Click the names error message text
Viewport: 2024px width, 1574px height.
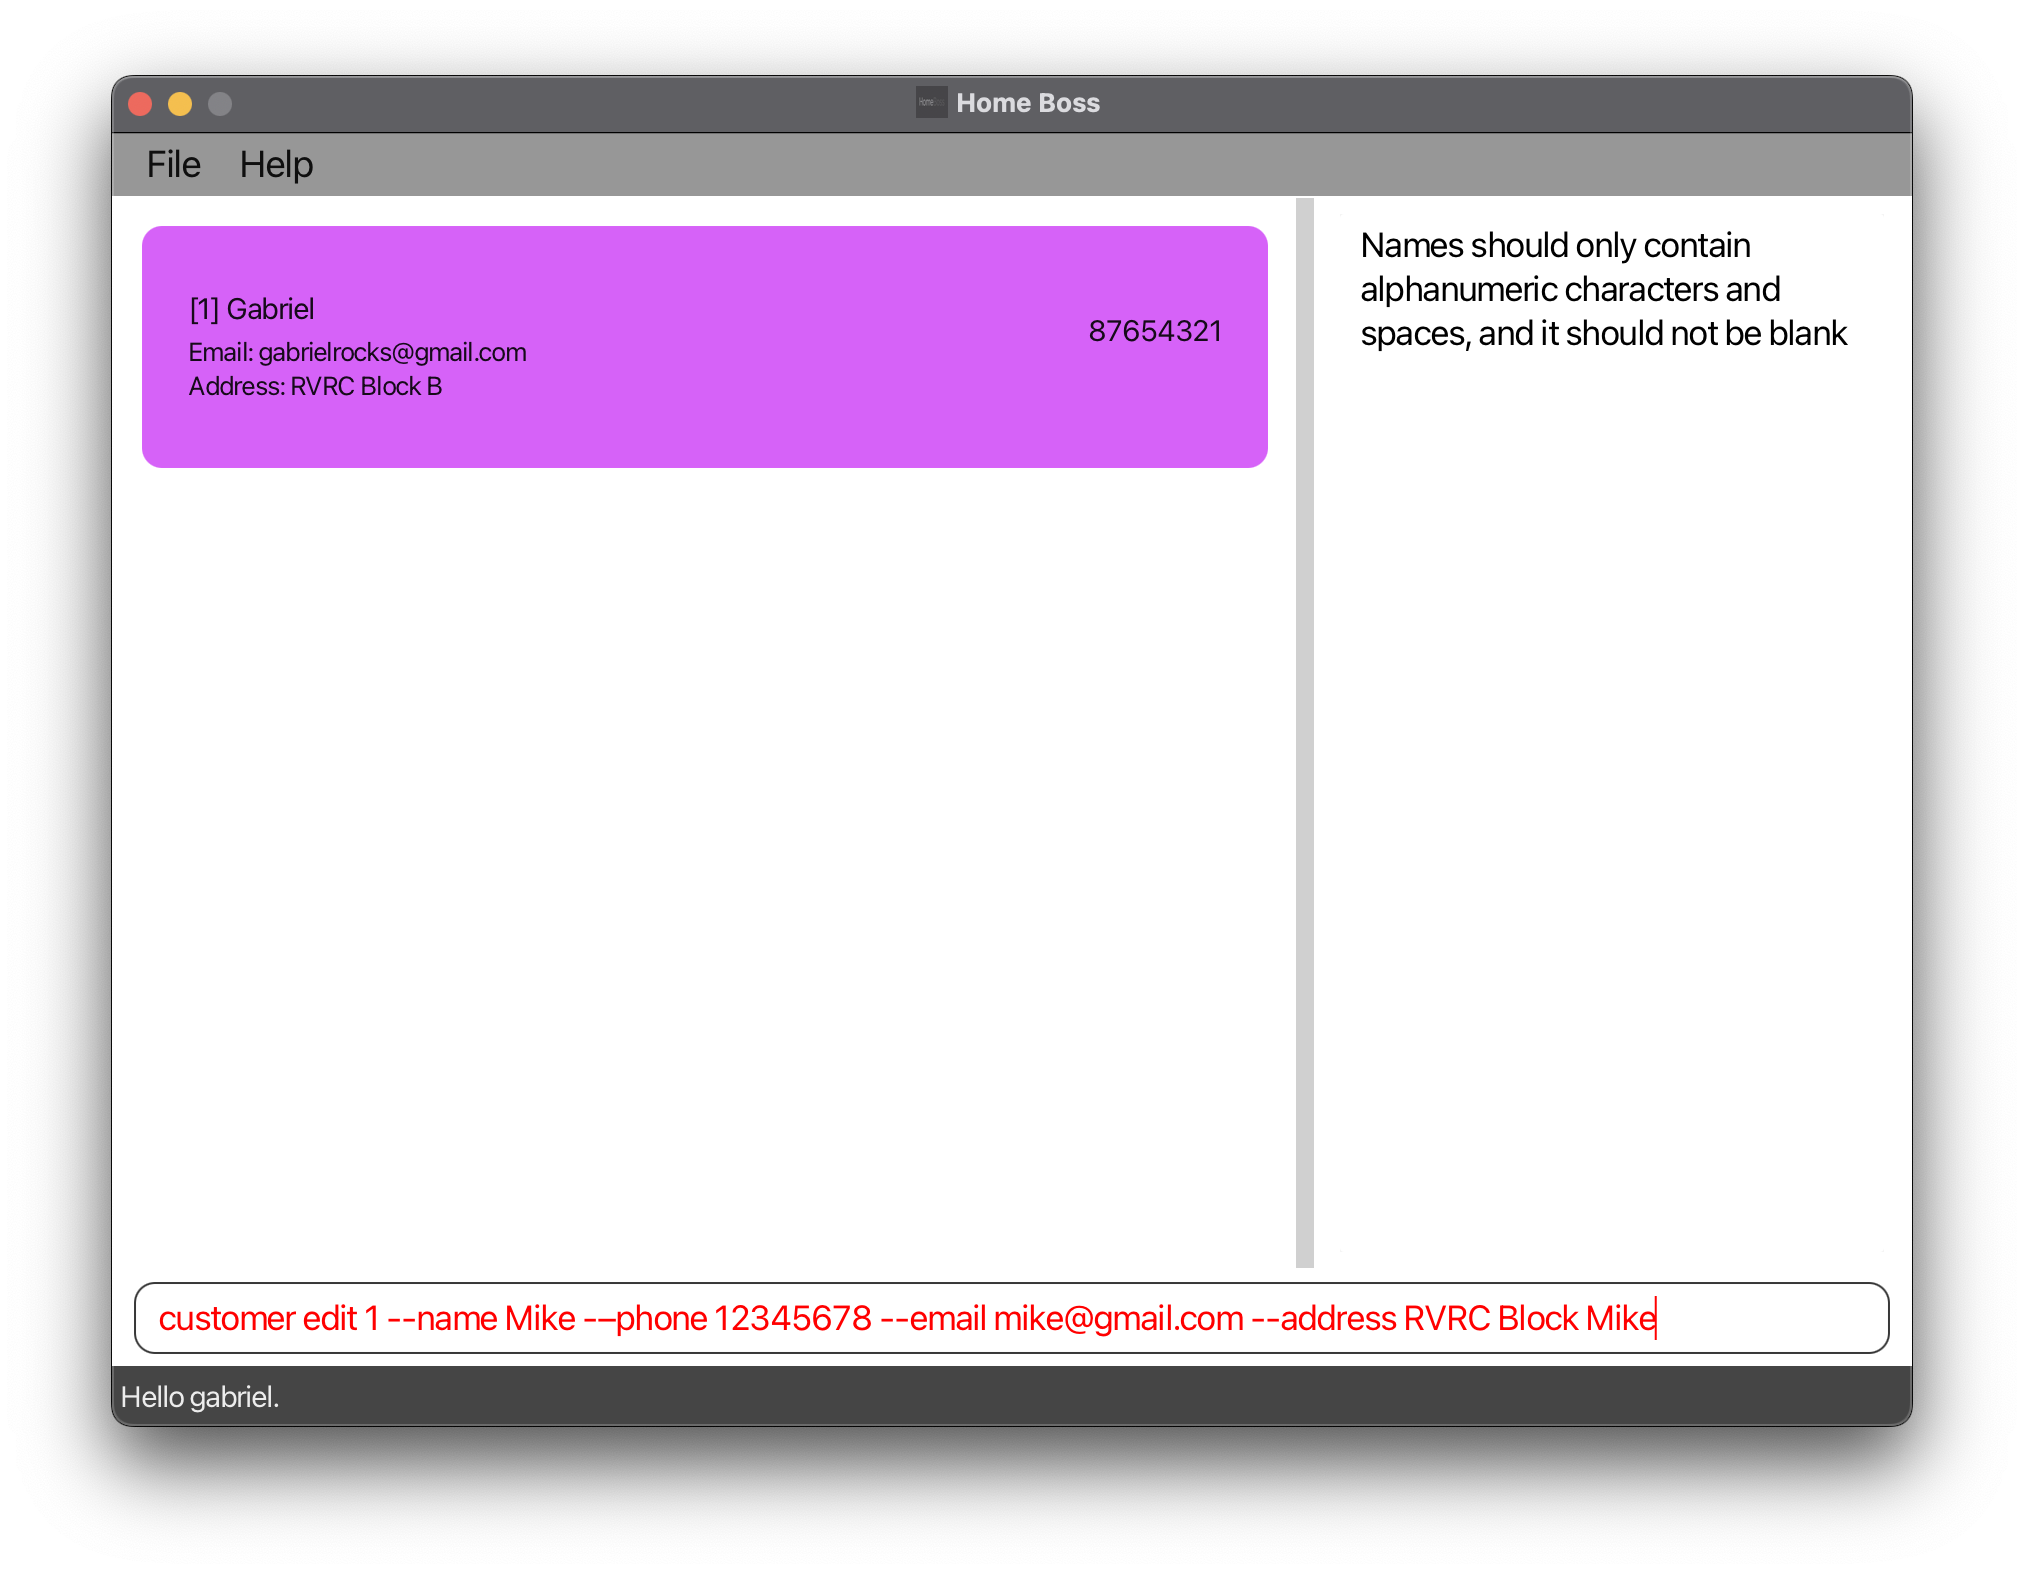(x=1602, y=289)
